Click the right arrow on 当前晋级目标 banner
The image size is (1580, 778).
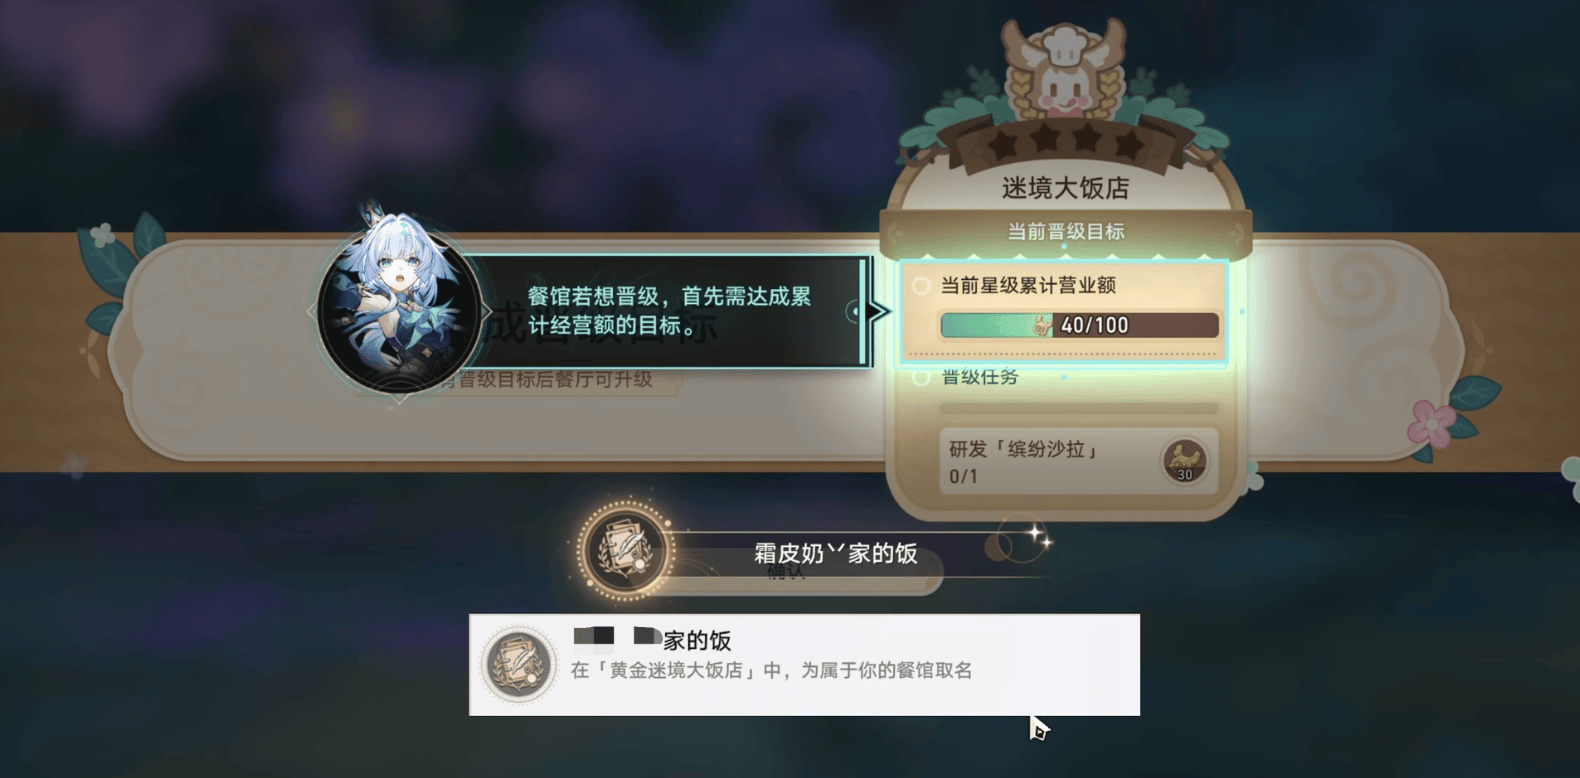coord(1235,233)
